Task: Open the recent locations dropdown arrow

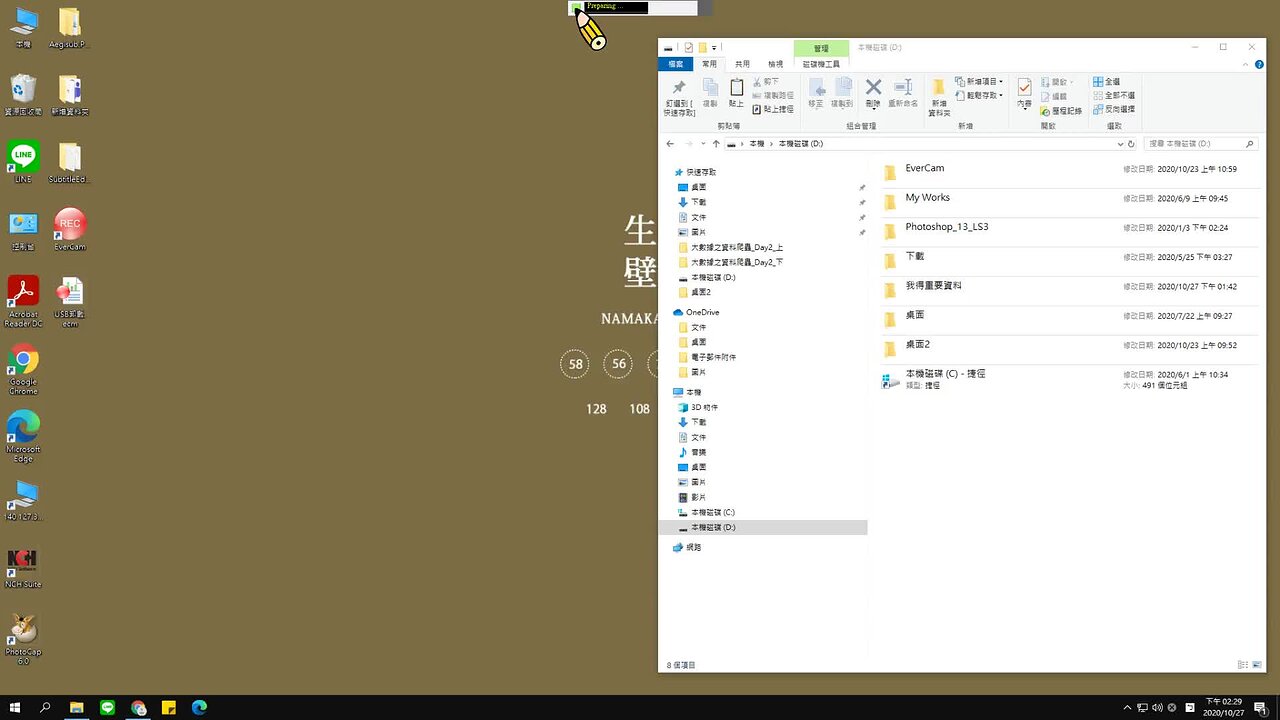Action: (x=703, y=144)
